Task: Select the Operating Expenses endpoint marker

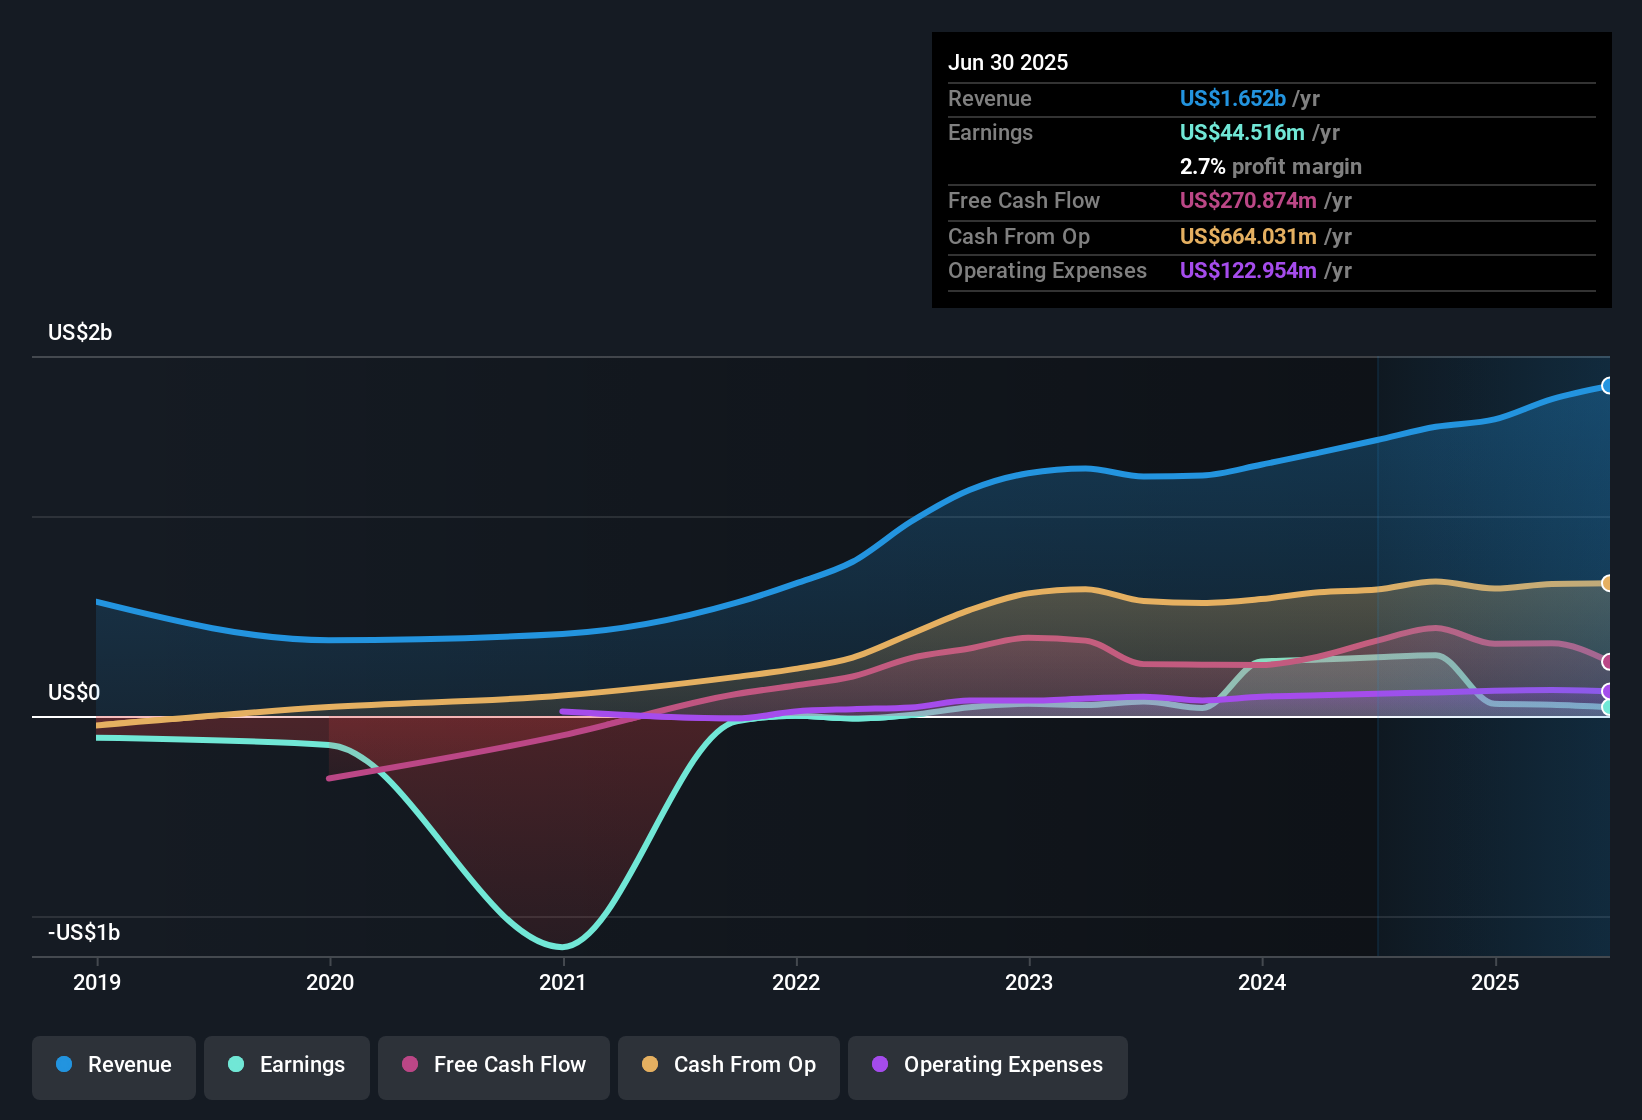Action: click(1608, 691)
